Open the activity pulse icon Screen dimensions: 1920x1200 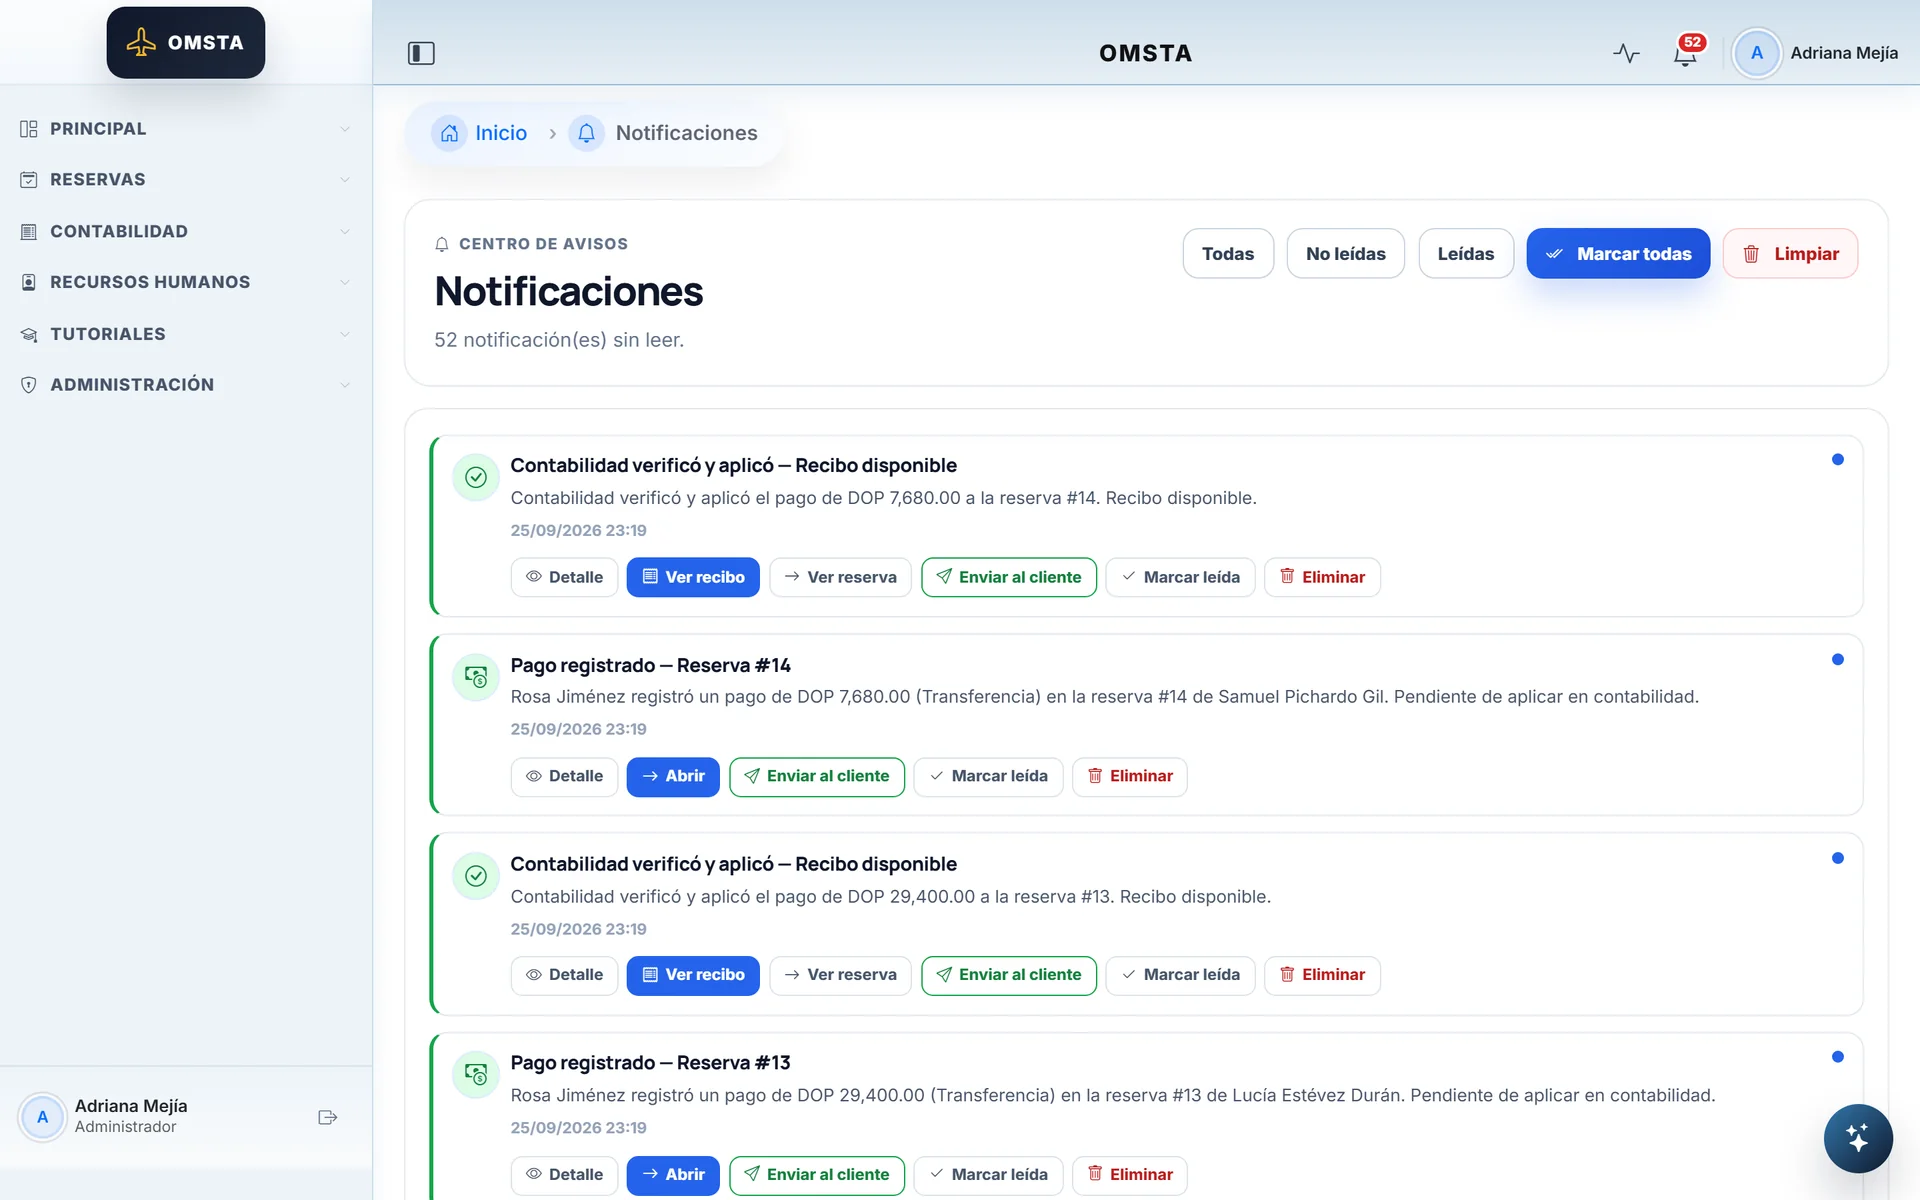(x=1626, y=53)
